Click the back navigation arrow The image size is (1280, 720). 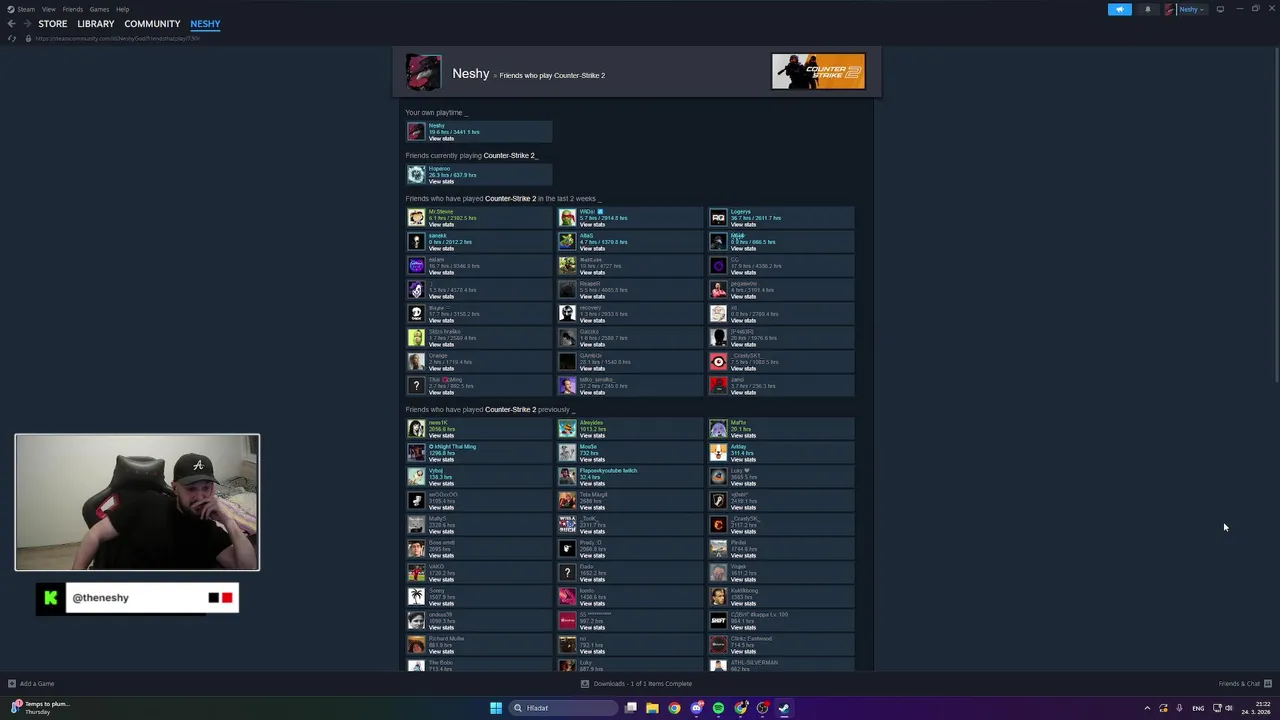tap(11, 24)
